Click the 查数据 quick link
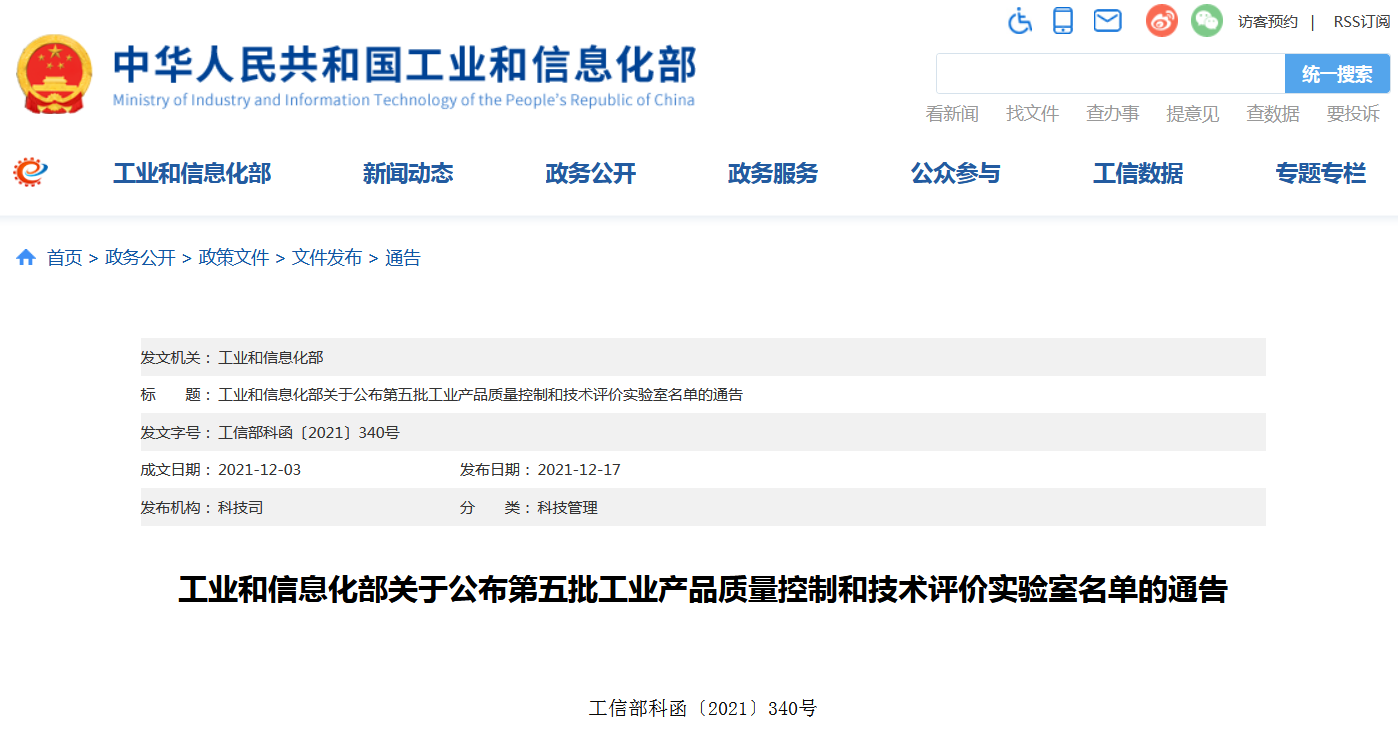Image resolution: width=1398 pixels, height=740 pixels. pyautogui.click(x=1272, y=114)
